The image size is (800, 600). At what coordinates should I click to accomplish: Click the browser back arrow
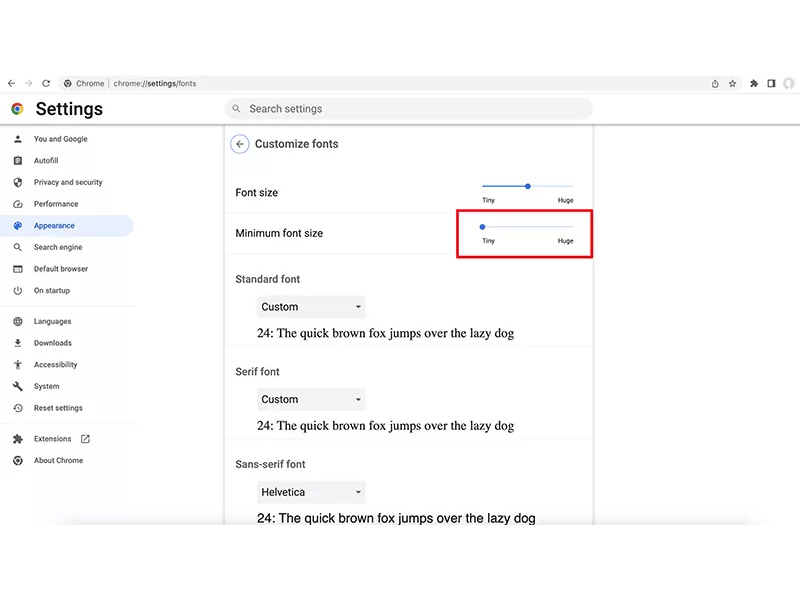click(x=11, y=83)
